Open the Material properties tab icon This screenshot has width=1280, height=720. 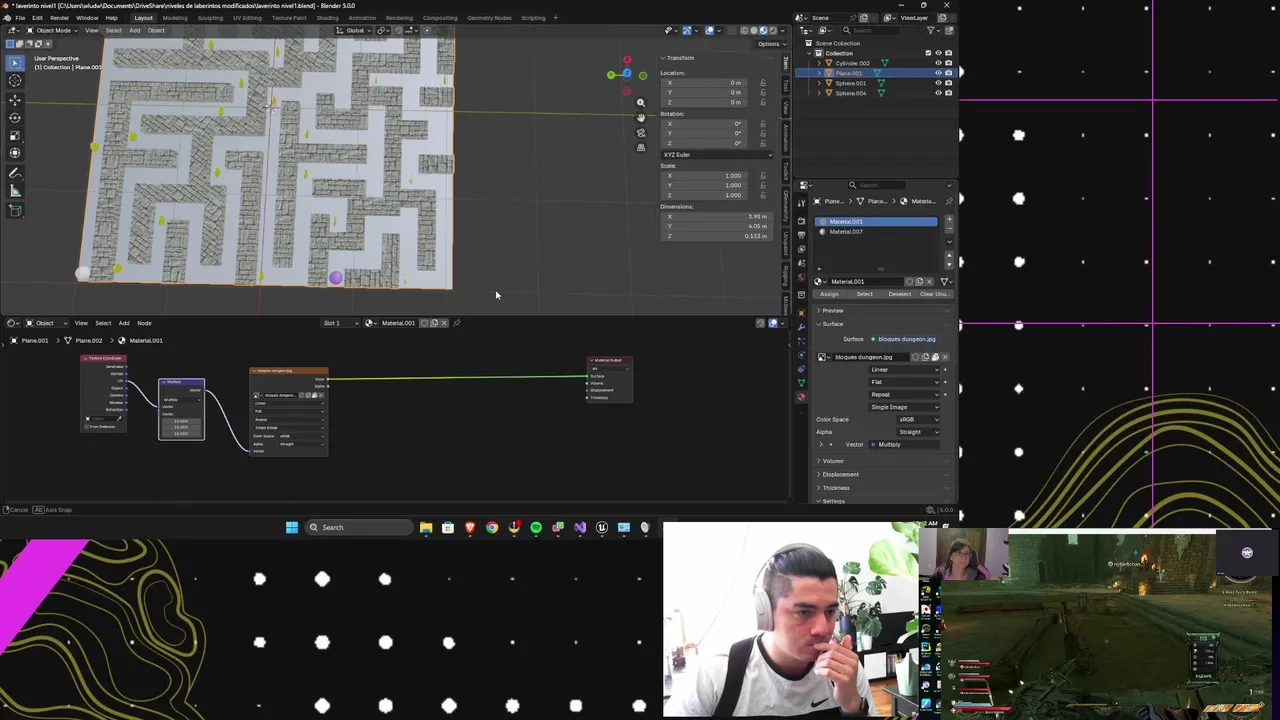click(x=801, y=397)
